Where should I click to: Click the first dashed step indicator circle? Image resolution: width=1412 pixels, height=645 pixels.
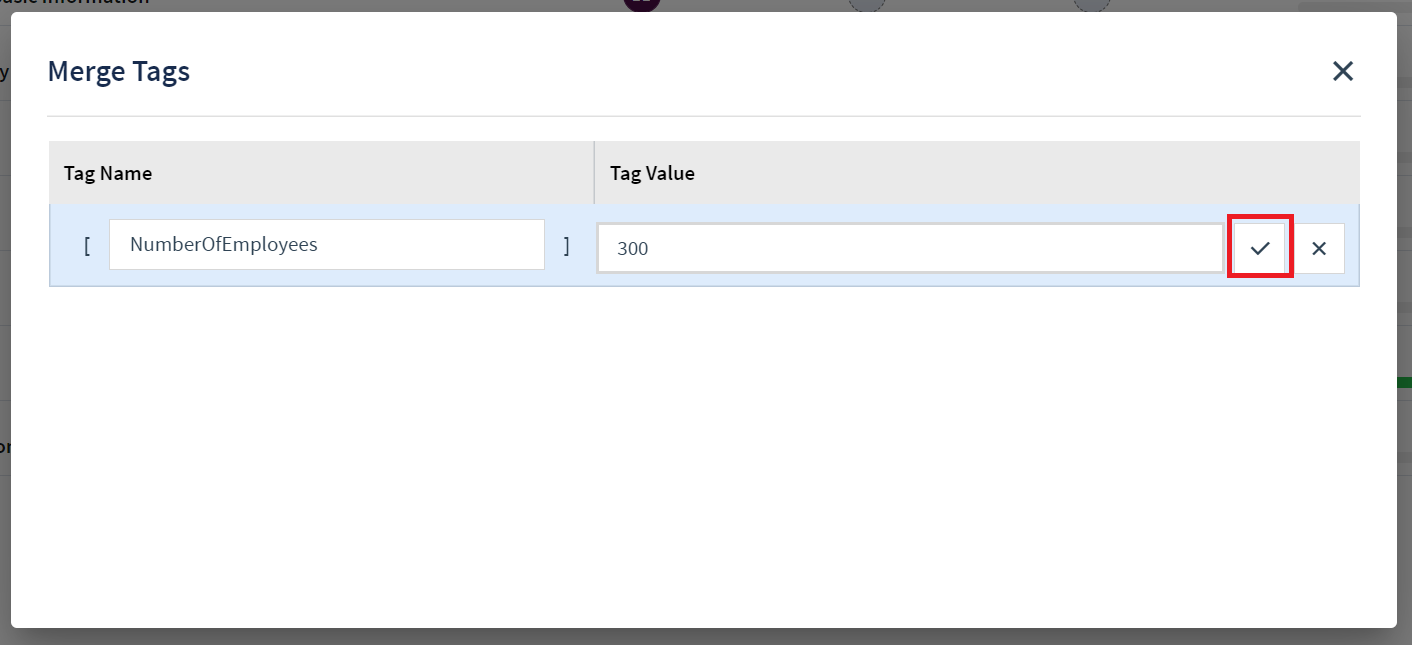(866, 4)
